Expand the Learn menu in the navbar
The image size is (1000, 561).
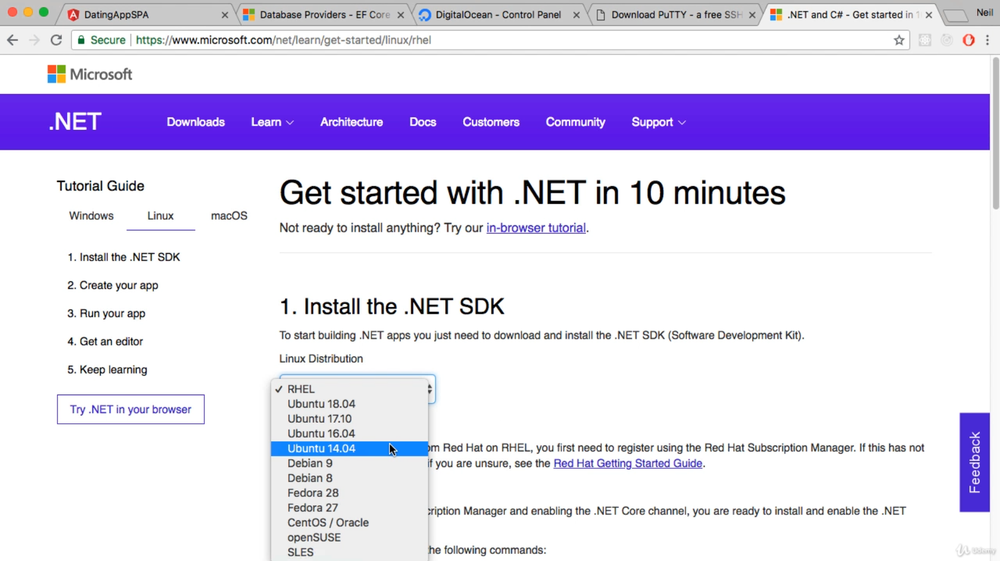tap(272, 122)
